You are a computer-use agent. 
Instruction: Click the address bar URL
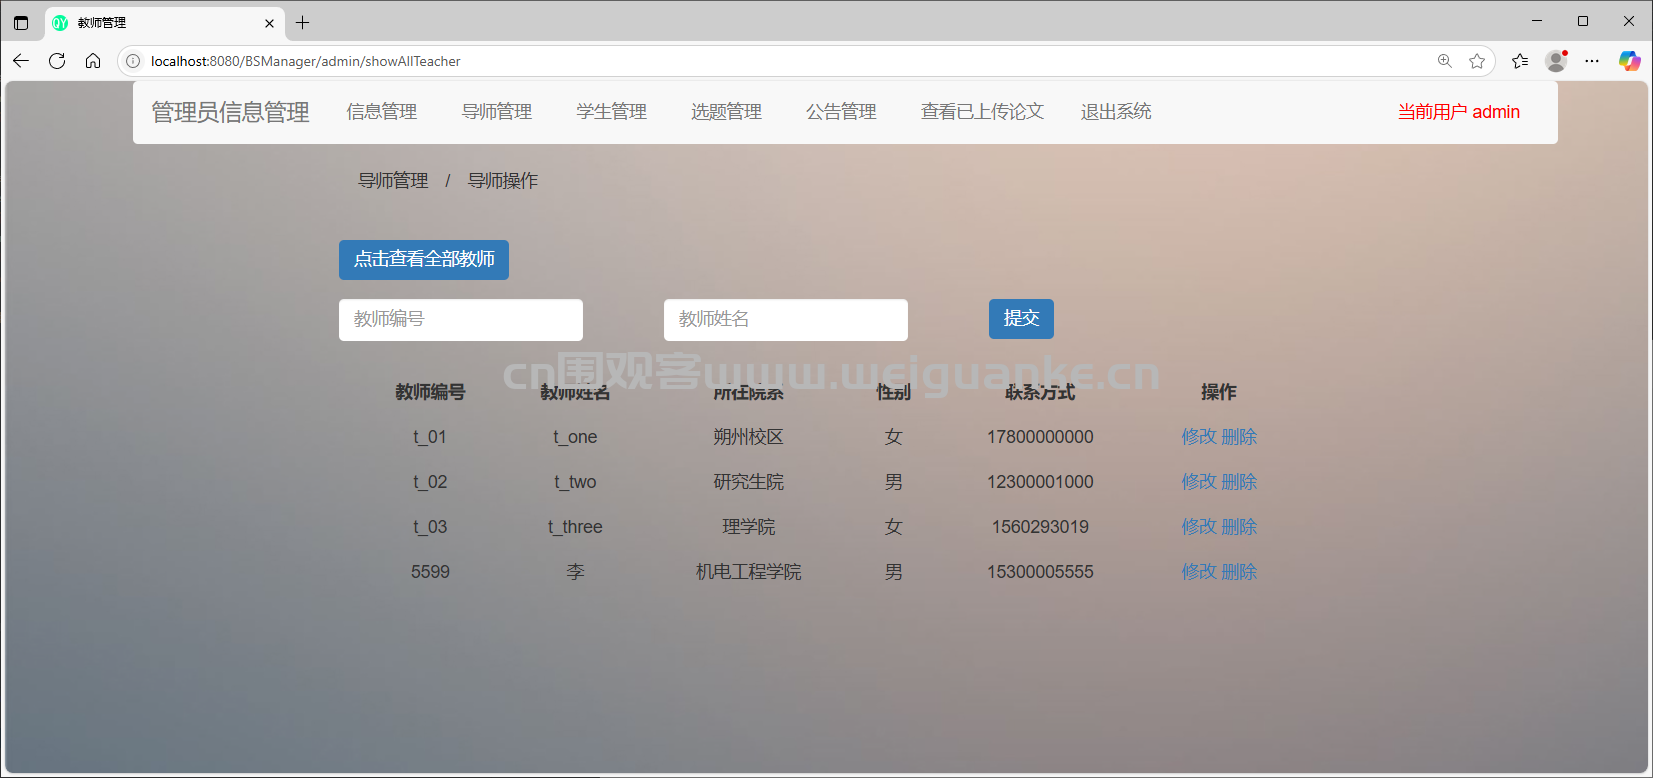[x=306, y=61]
